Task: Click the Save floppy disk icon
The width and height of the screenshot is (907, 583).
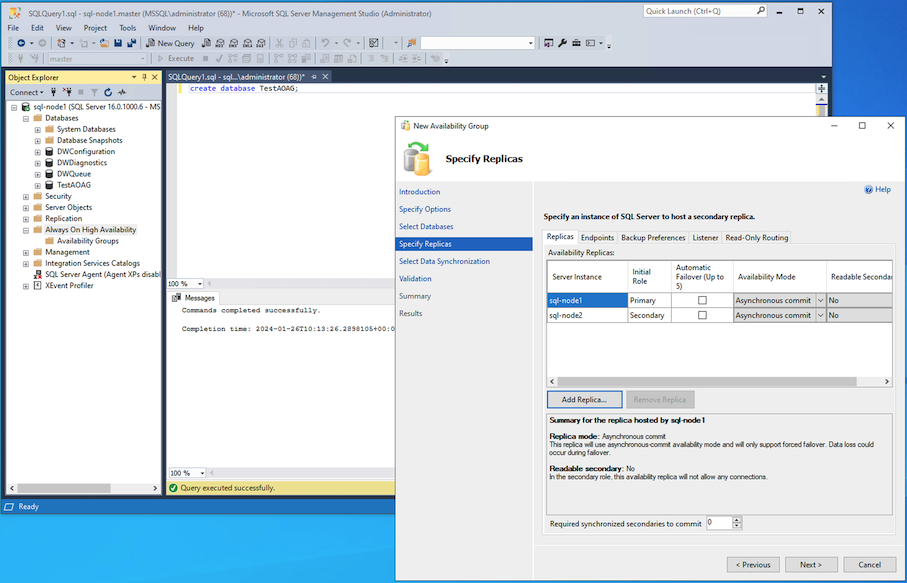Action: pos(118,43)
